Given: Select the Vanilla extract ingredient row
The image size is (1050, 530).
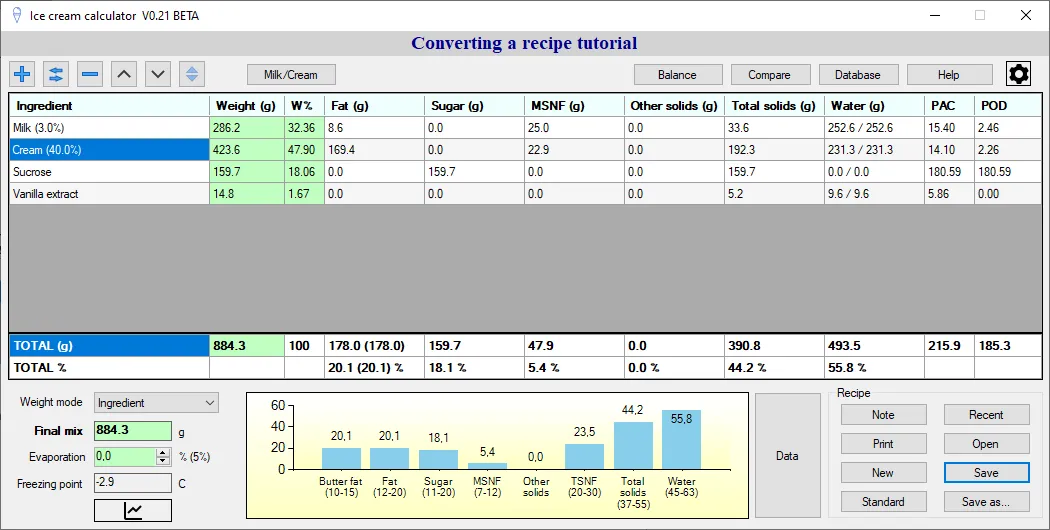Looking at the screenshot, I should pos(109,194).
